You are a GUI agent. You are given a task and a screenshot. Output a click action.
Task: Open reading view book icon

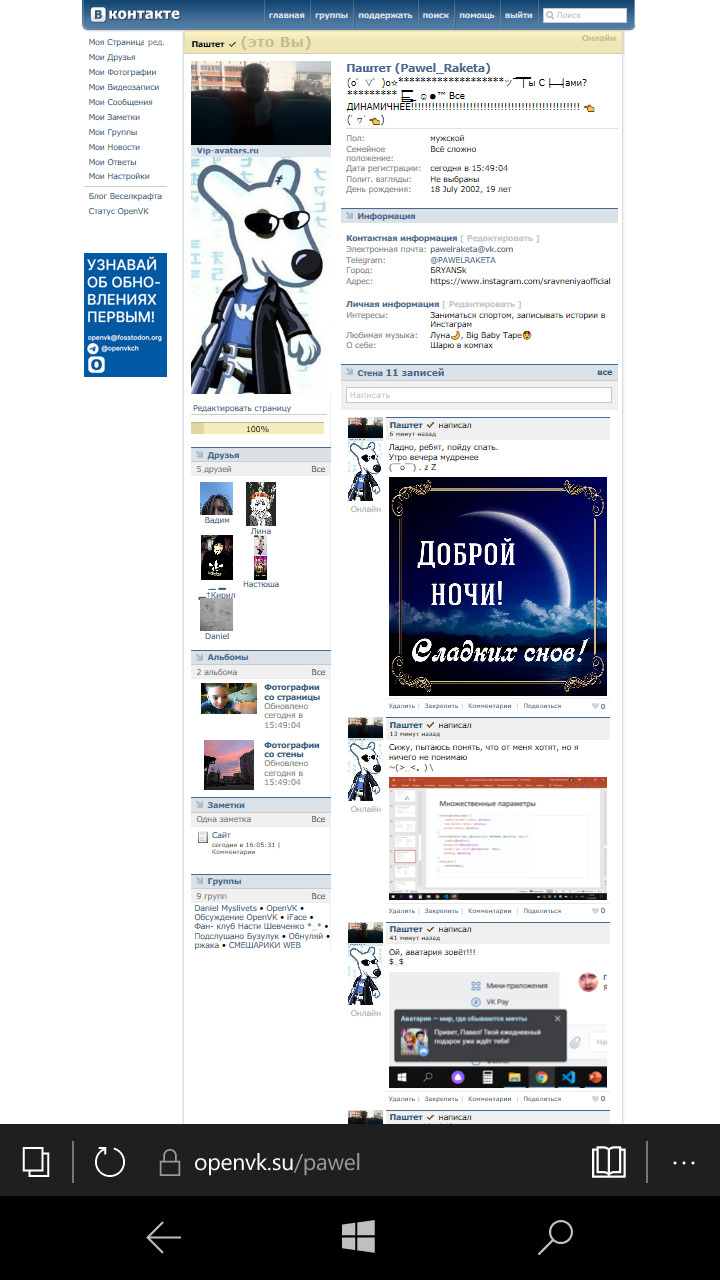coord(609,1161)
